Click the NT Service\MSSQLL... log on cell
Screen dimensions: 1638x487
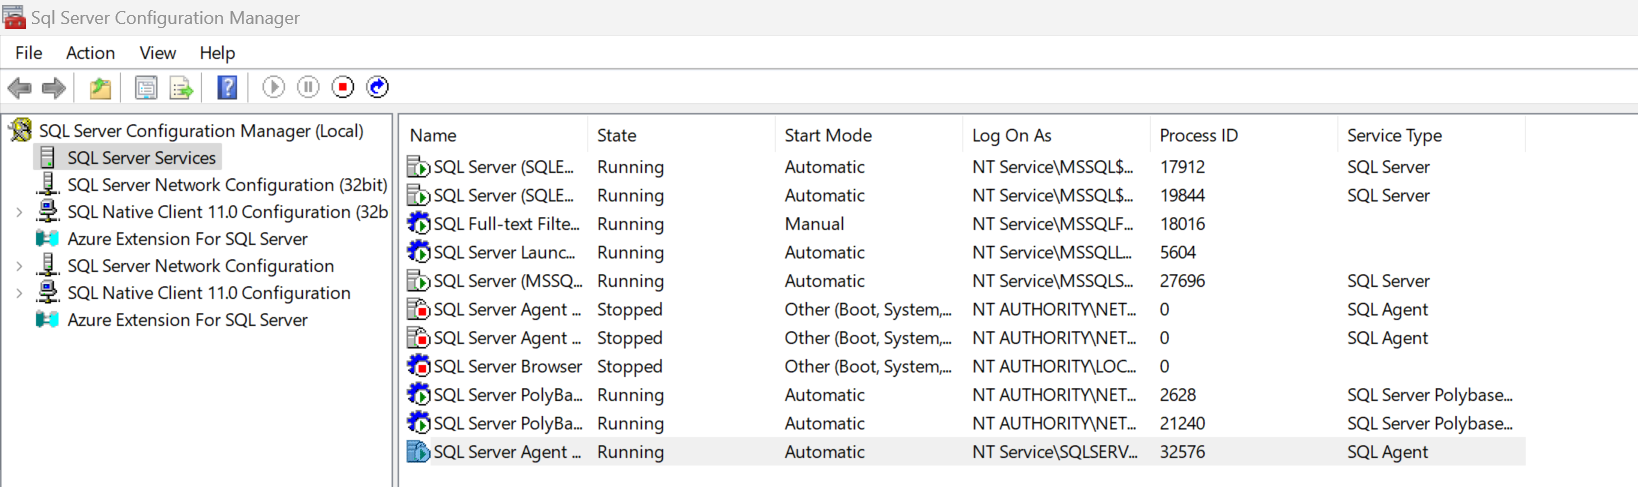[1051, 253]
